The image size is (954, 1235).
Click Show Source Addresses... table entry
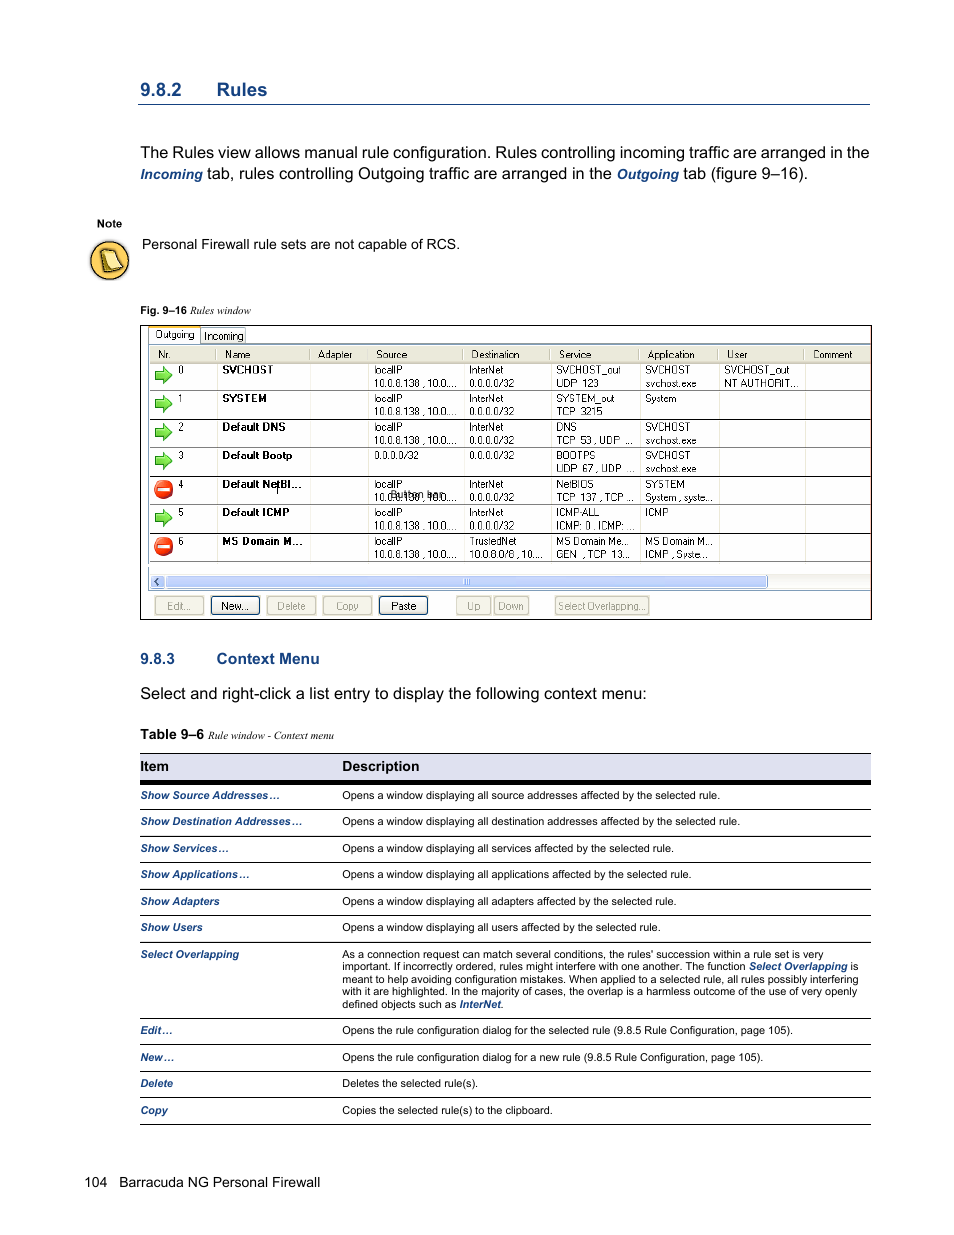[x=210, y=796]
